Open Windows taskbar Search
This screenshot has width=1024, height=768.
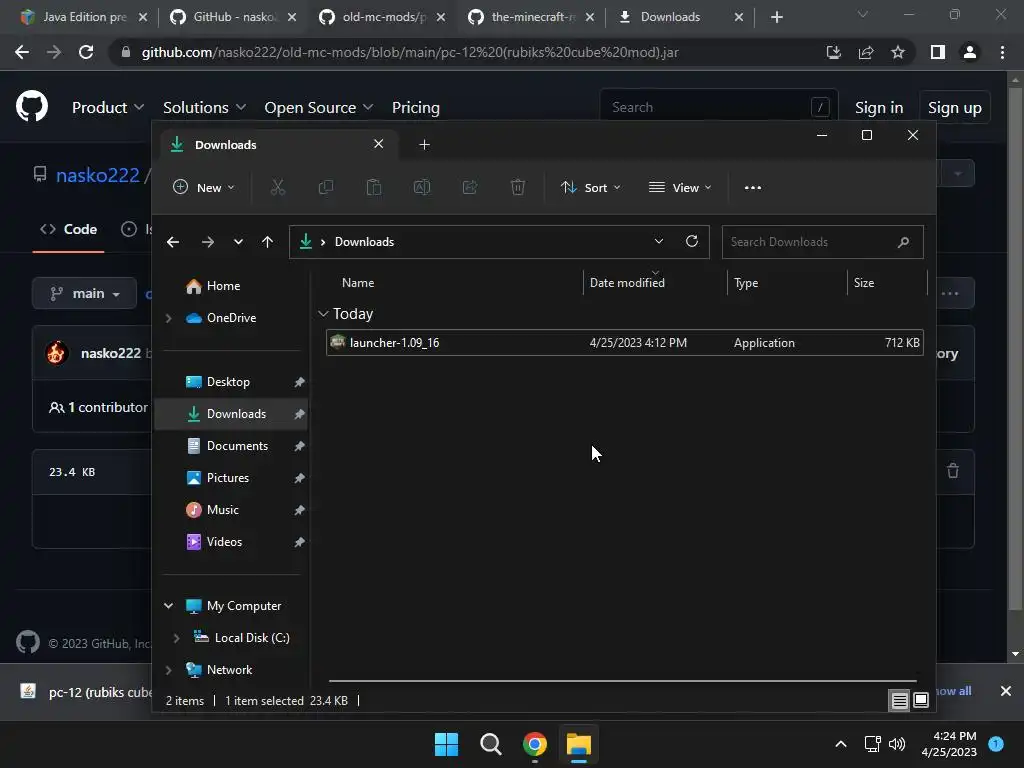pyautogui.click(x=490, y=744)
